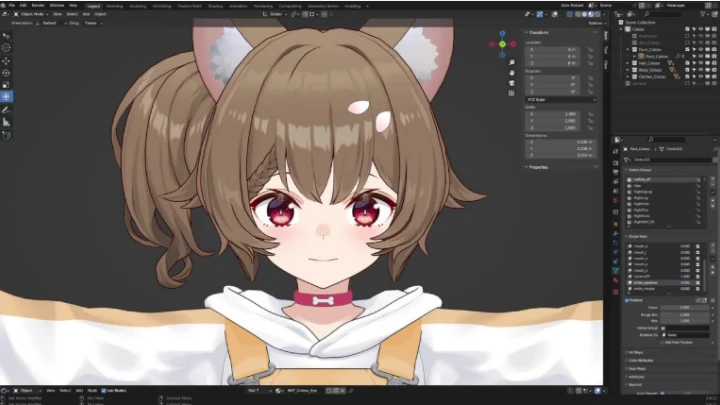Viewport: 720px width, 405px height.
Task: Toggle lock for Location X
Action: point(590,50)
